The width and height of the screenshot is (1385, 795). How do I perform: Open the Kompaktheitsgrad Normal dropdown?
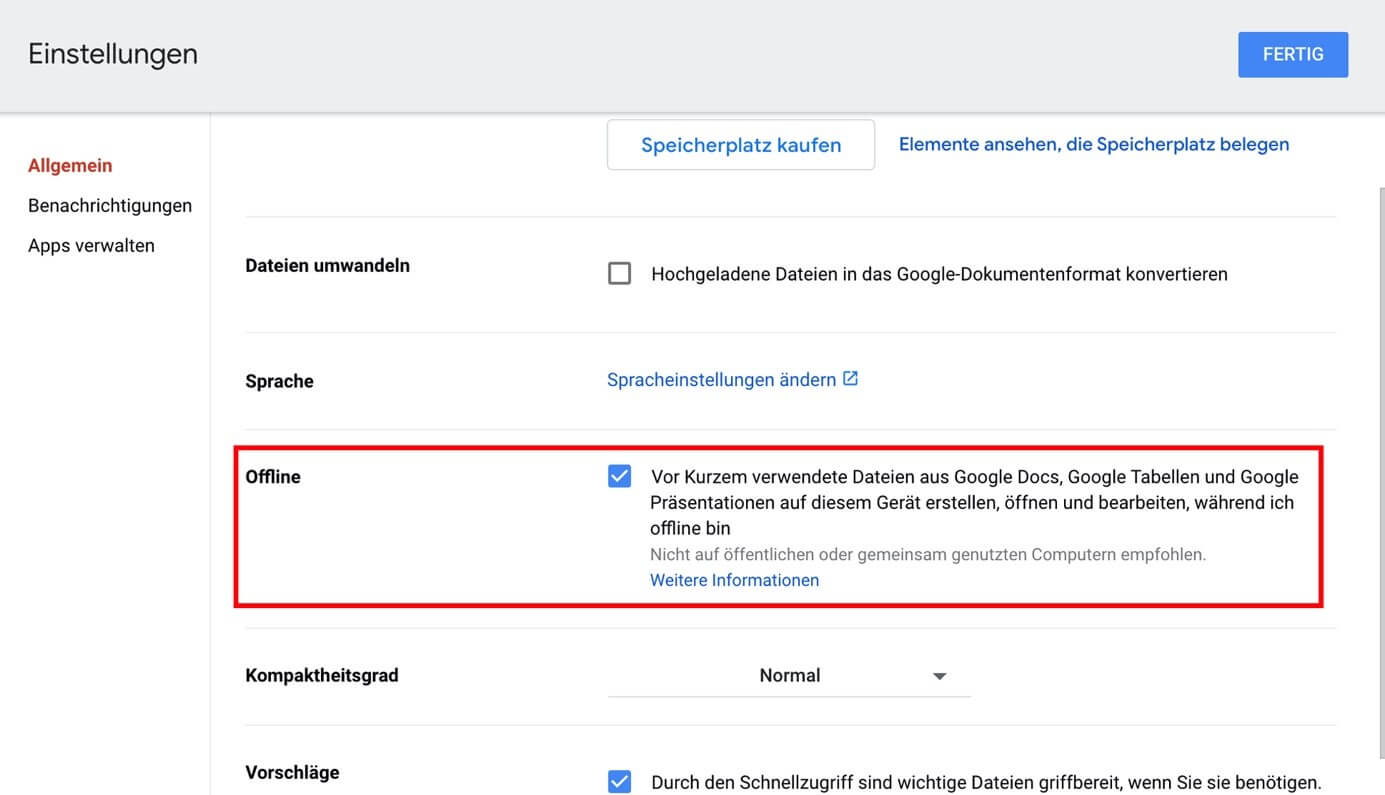click(789, 676)
